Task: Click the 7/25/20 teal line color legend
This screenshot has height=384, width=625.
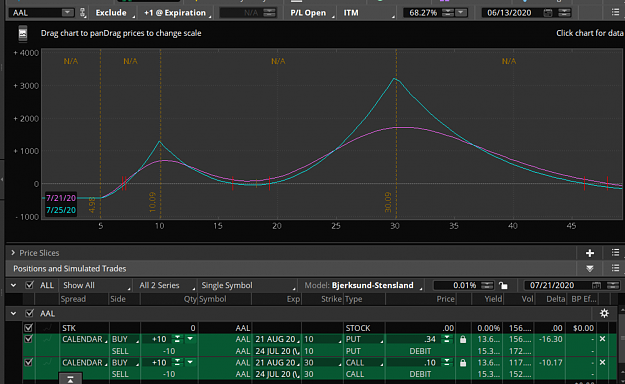Action: click(x=61, y=210)
